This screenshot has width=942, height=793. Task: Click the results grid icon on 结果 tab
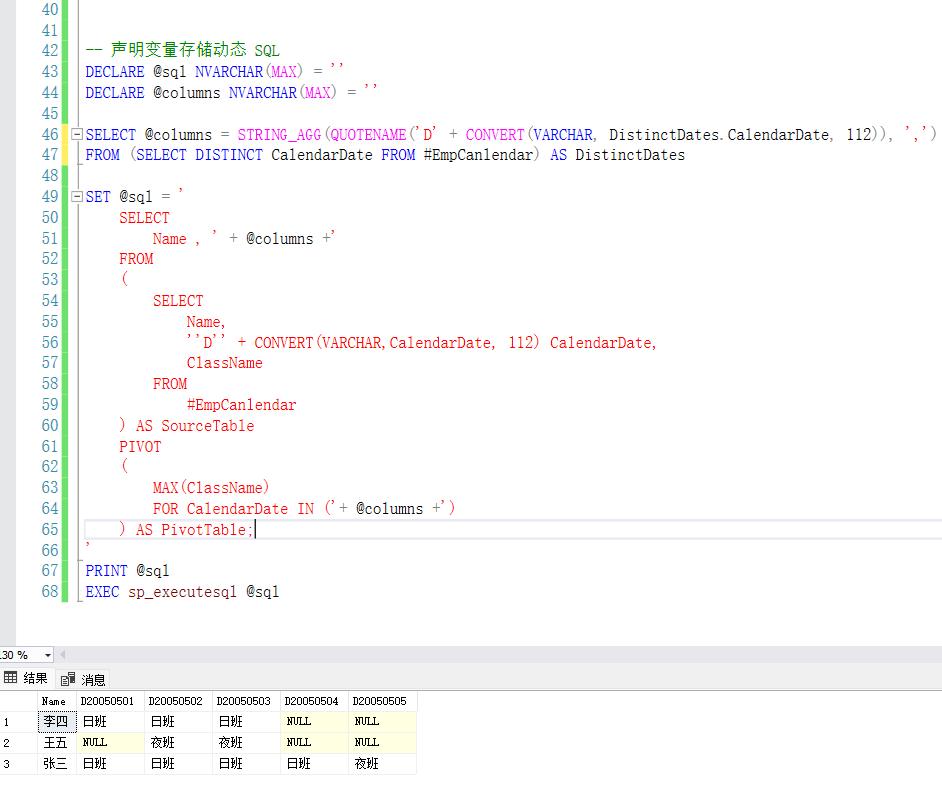tap(10, 678)
